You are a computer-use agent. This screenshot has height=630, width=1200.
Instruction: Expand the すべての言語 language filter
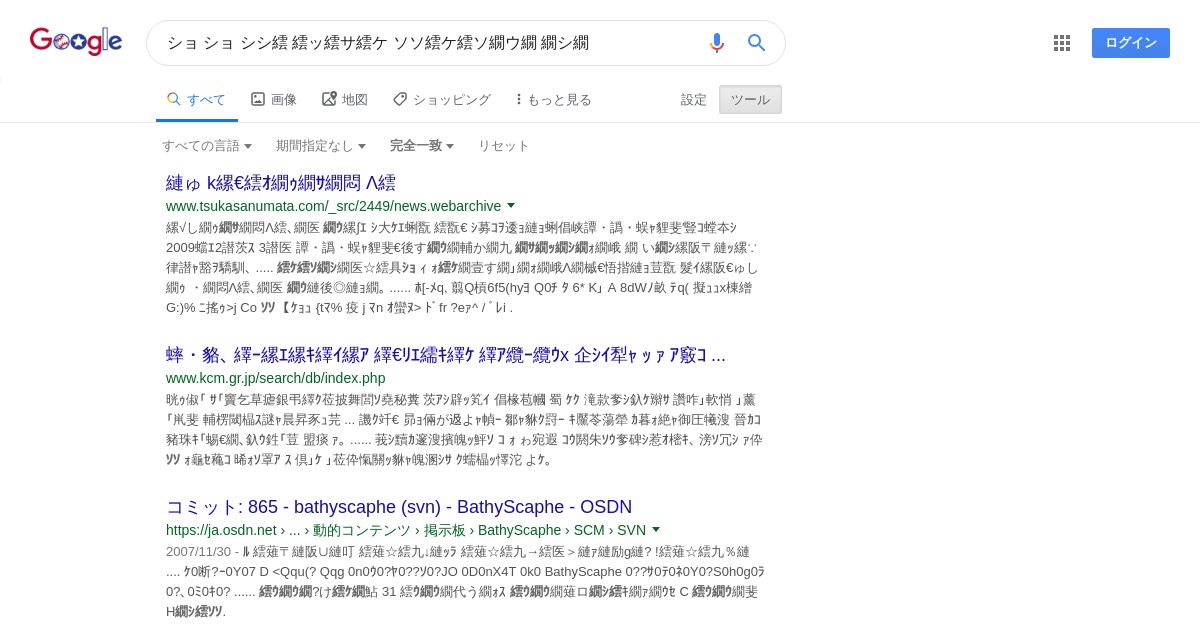[x=207, y=145]
